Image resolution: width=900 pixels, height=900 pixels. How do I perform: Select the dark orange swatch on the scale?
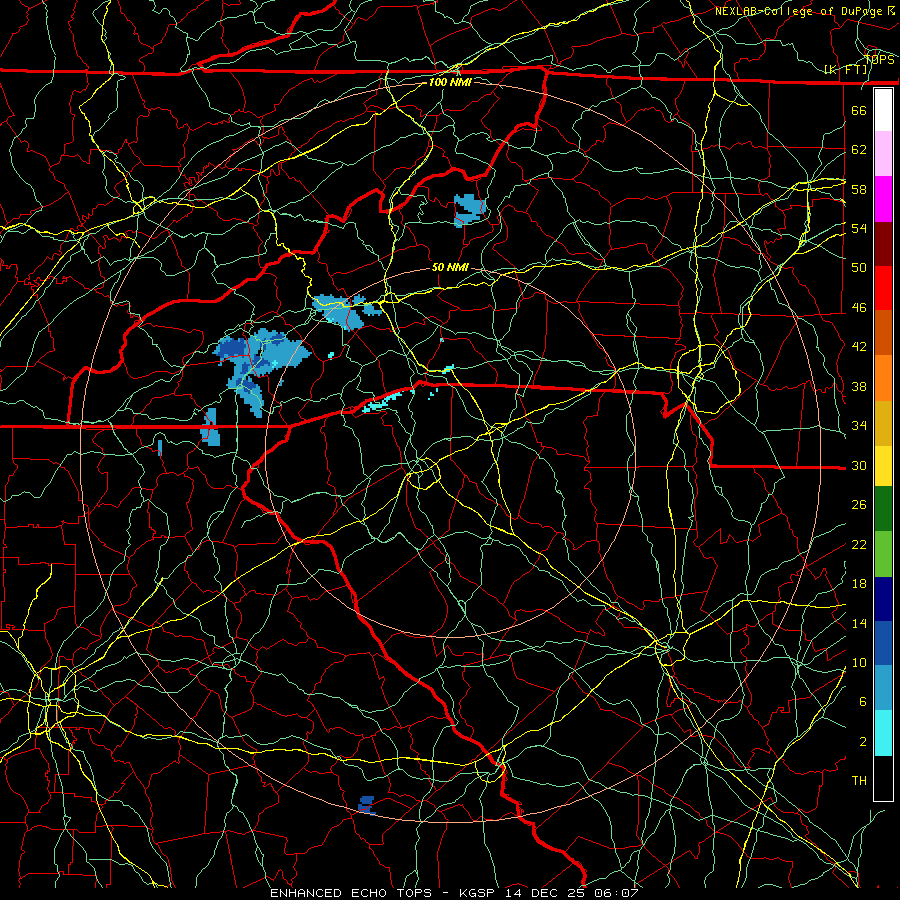pyautogui.click(x=883, y=332)
